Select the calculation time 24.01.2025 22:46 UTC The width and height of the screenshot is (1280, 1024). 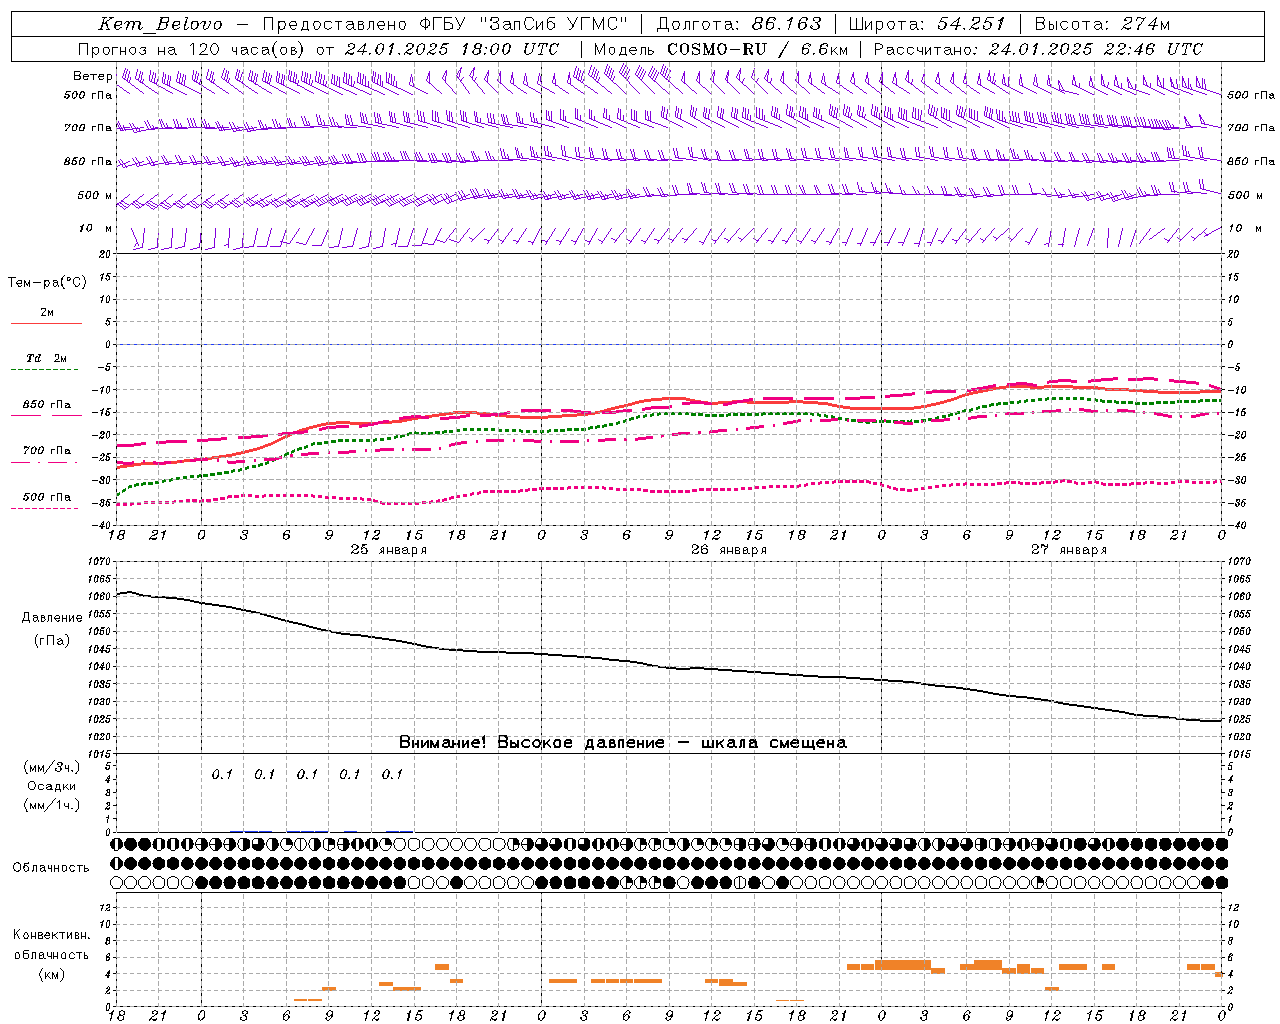[x=1096, y=49]
